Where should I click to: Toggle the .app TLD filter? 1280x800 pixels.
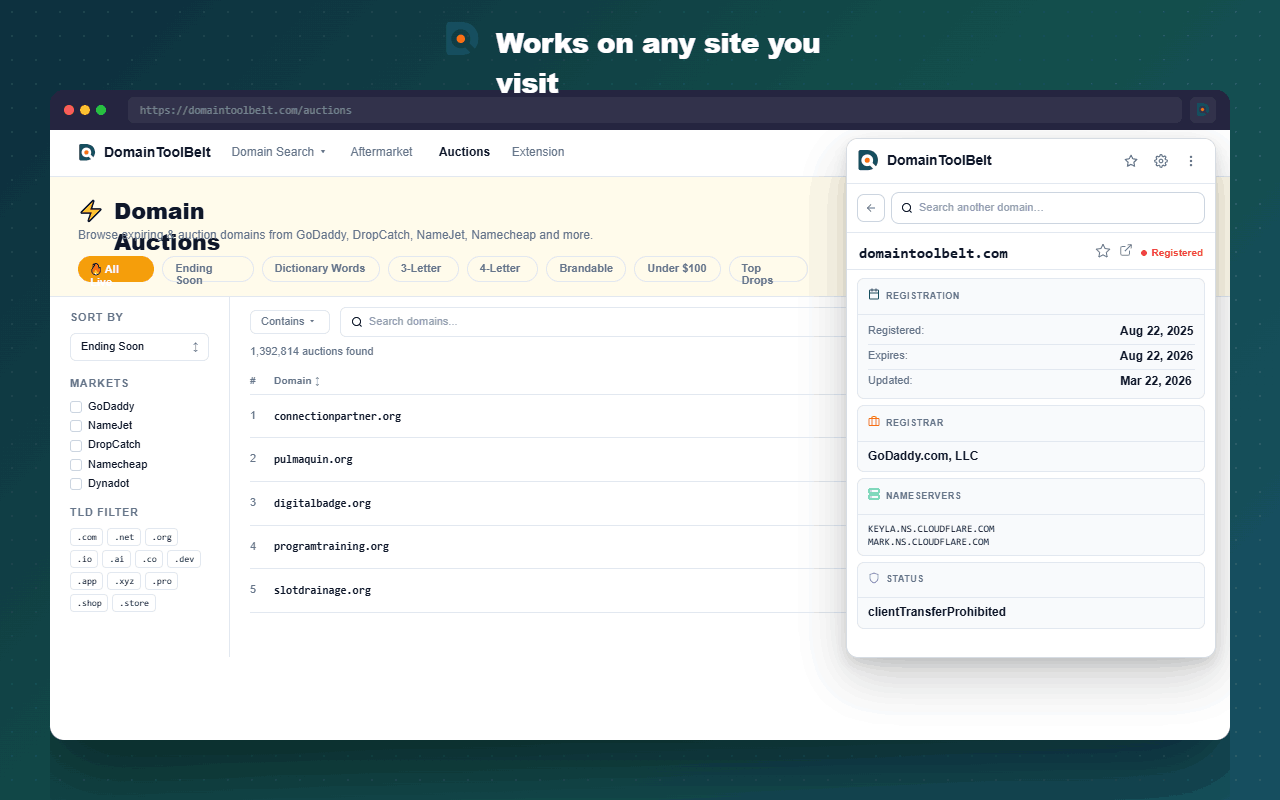(x=86, y=581)
